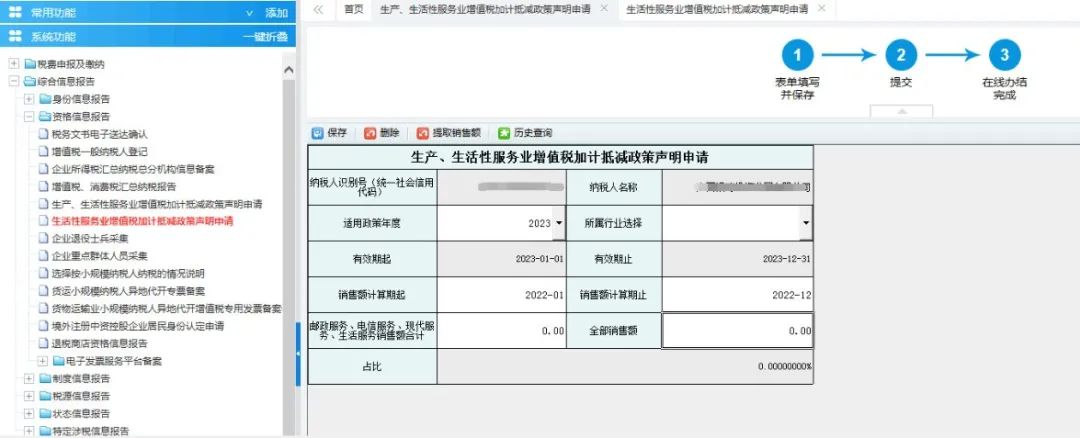
Task: Switch to 生产、生活性服务业增值税加计抵减政策声明申请 tab
Action: click(485, 9)
